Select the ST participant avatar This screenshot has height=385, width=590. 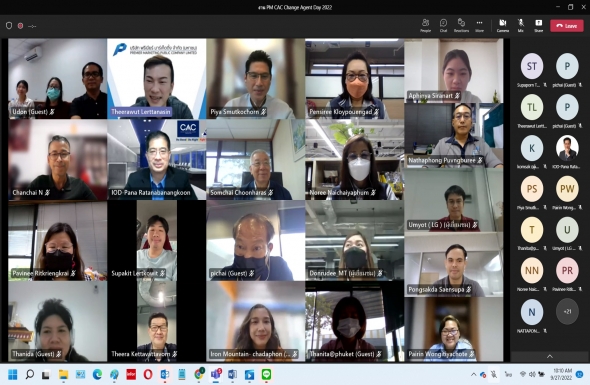pyautogui.click(x=532, y=66)
